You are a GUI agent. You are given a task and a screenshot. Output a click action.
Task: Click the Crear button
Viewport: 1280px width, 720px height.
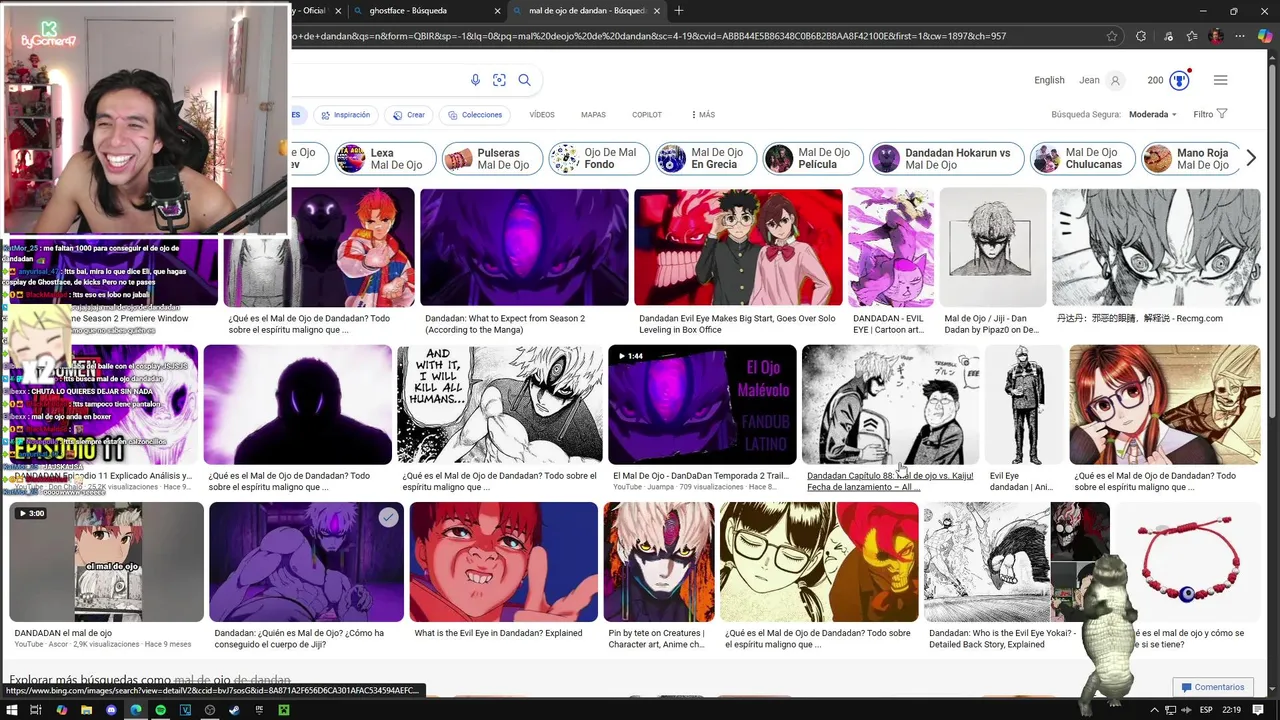pos(410,114)
